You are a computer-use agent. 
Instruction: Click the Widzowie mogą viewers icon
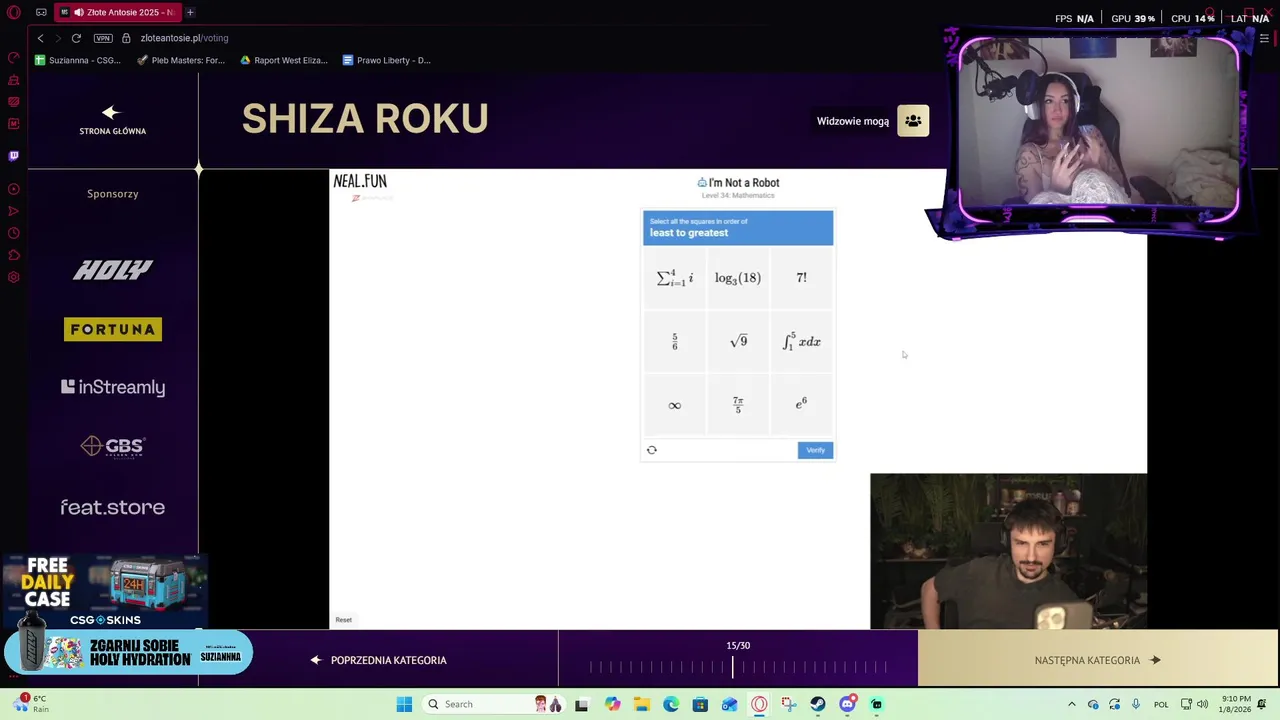pos(913,121)
